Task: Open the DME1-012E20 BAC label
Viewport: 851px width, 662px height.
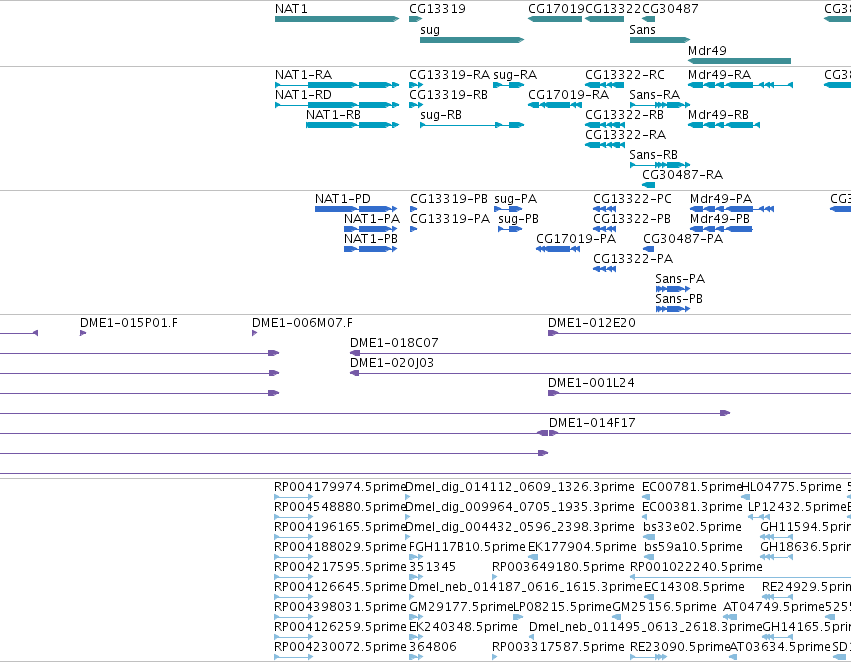Action: tap(592, 323)
